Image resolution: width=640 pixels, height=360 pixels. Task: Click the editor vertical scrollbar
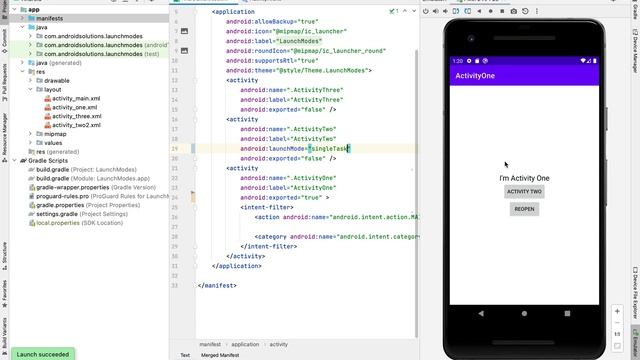point(416,194)
